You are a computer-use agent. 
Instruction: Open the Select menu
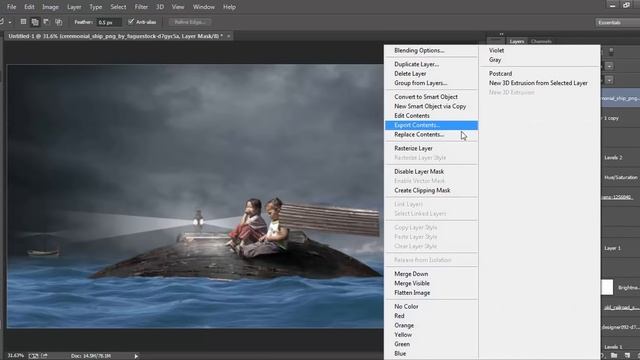pyautogui.click(x=118, y=7)
